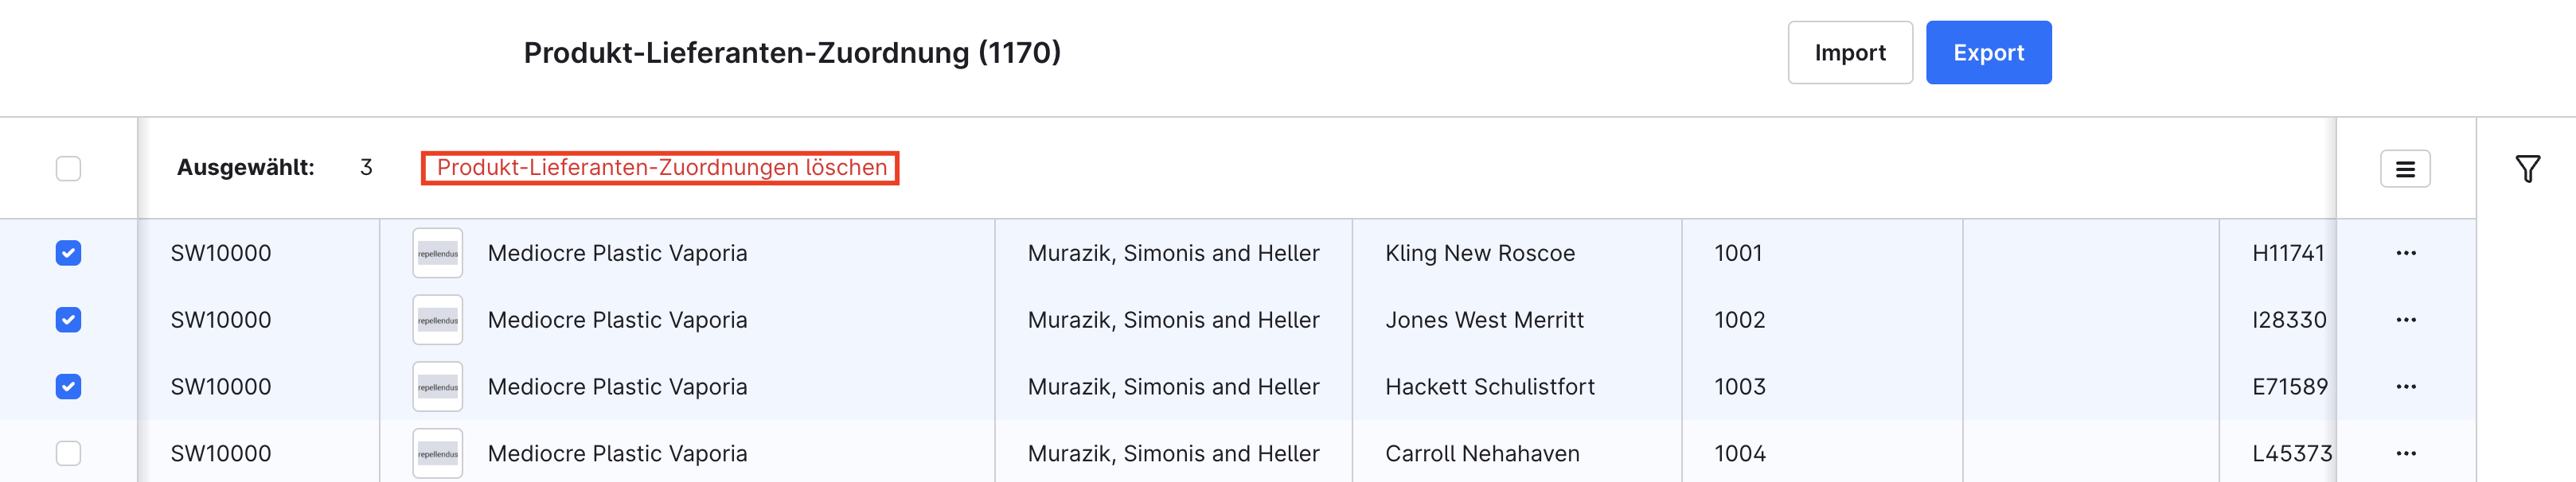Uncheck the Kling New Roscoe row checkbox

(x=68, y=253)
